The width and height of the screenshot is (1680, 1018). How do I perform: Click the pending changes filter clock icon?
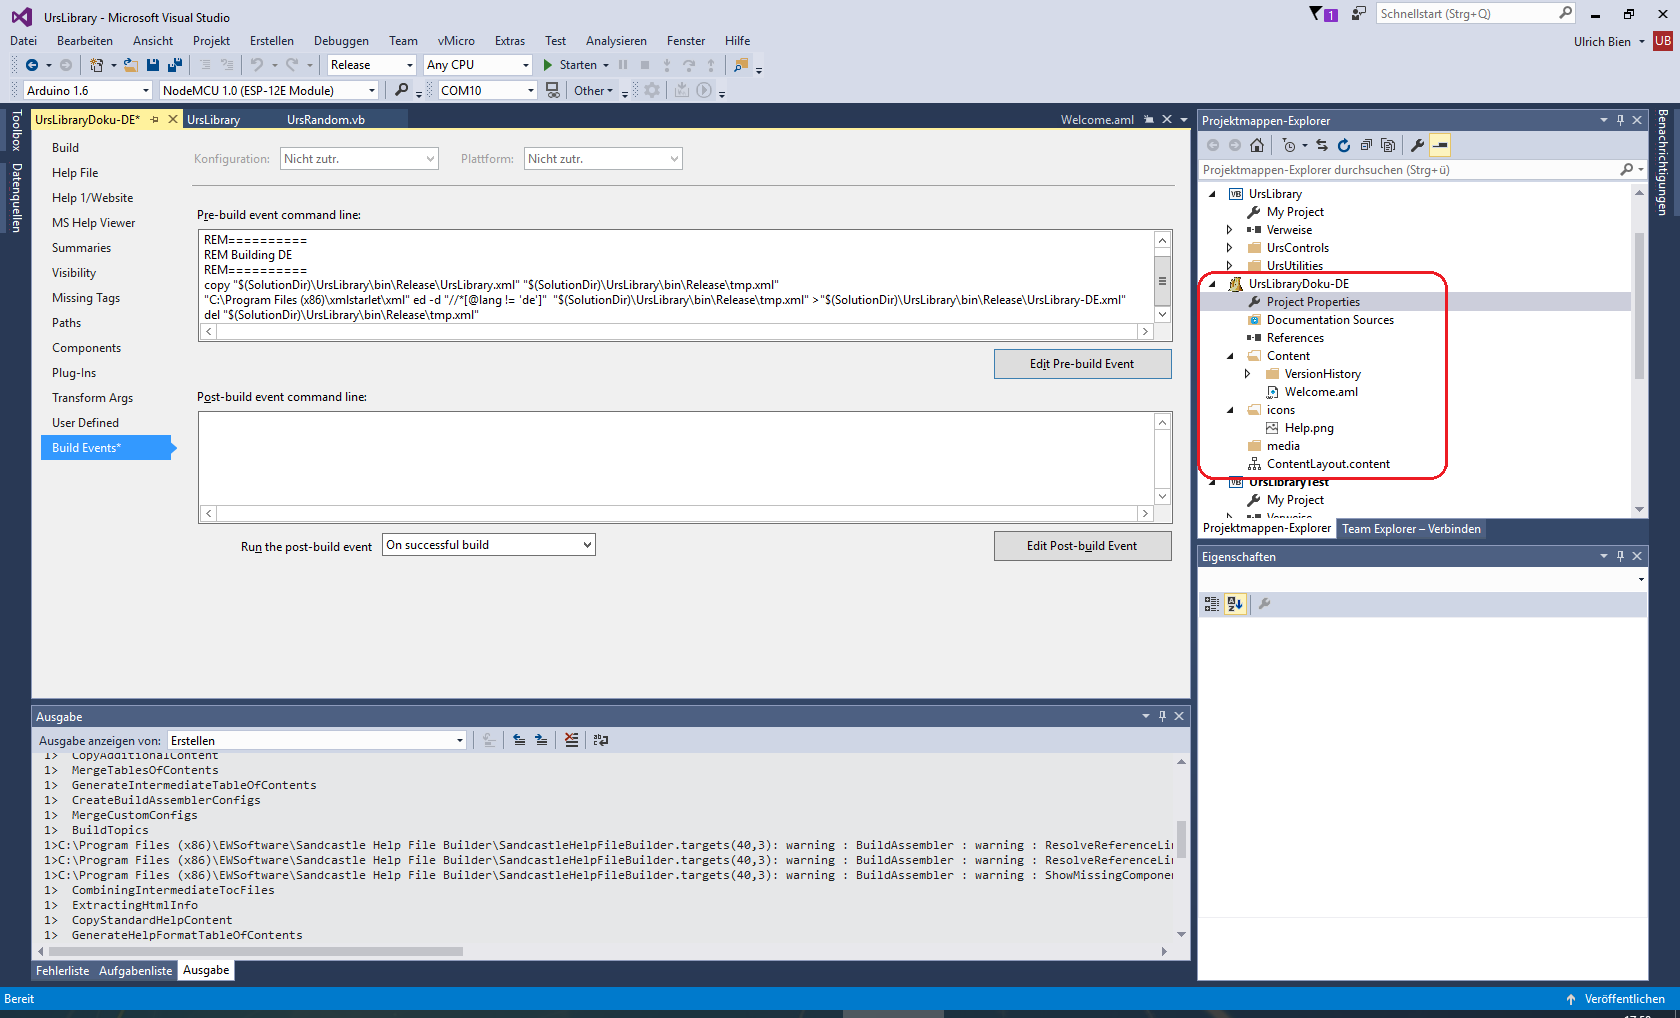pos(1289,145)
